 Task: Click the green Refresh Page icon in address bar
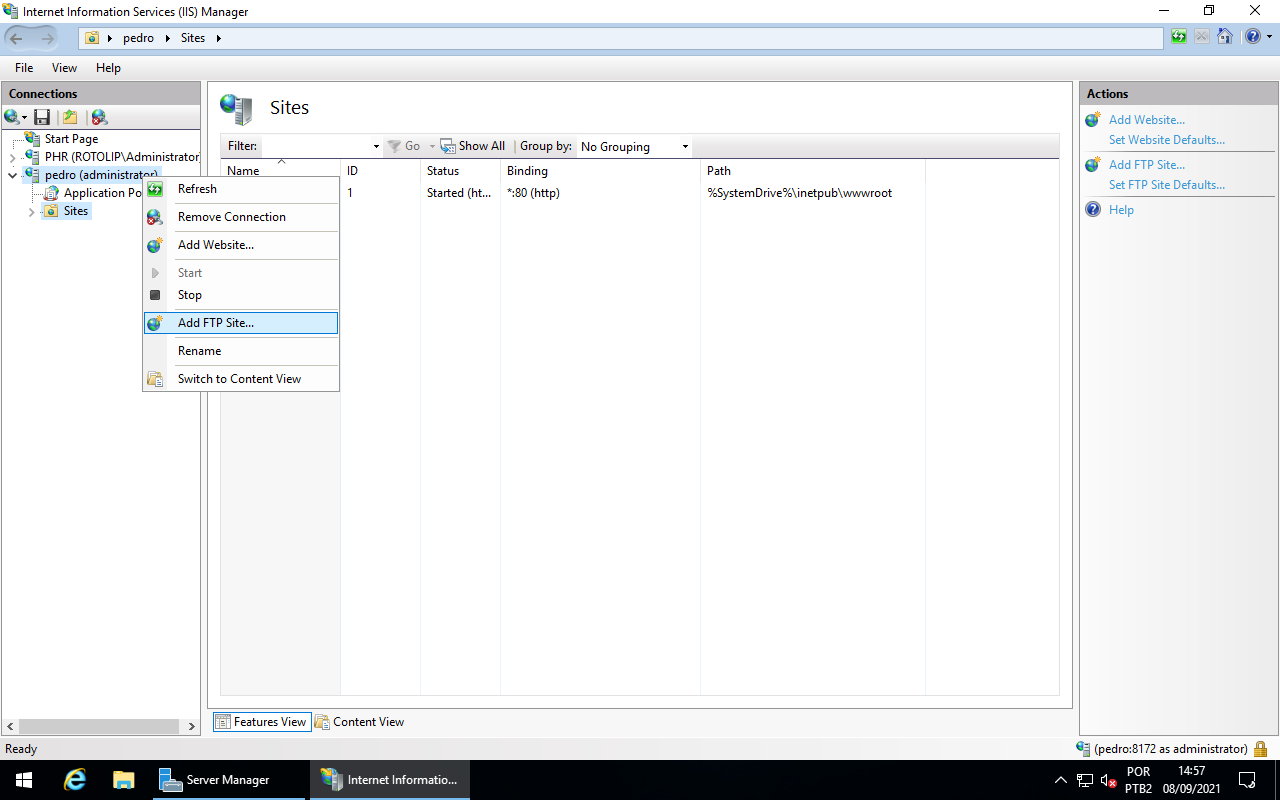click(x=1179, y=38)
